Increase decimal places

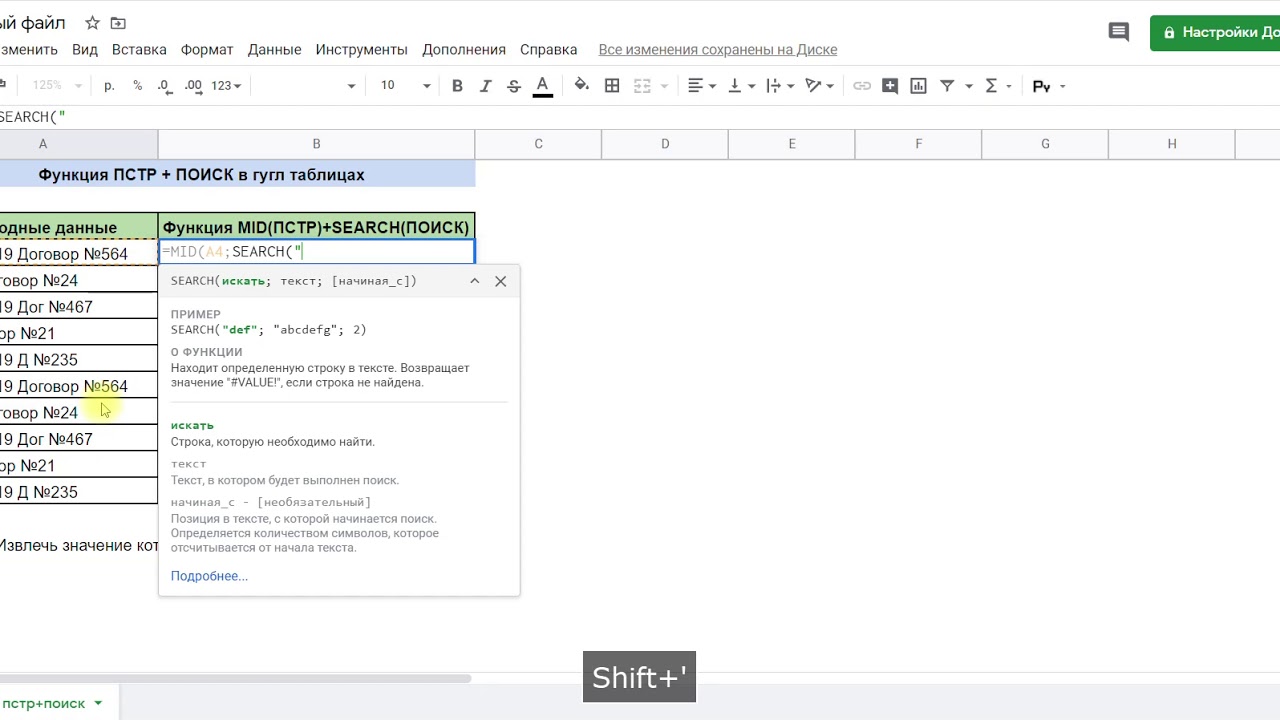pyautogui.click(x=193, y=86)
